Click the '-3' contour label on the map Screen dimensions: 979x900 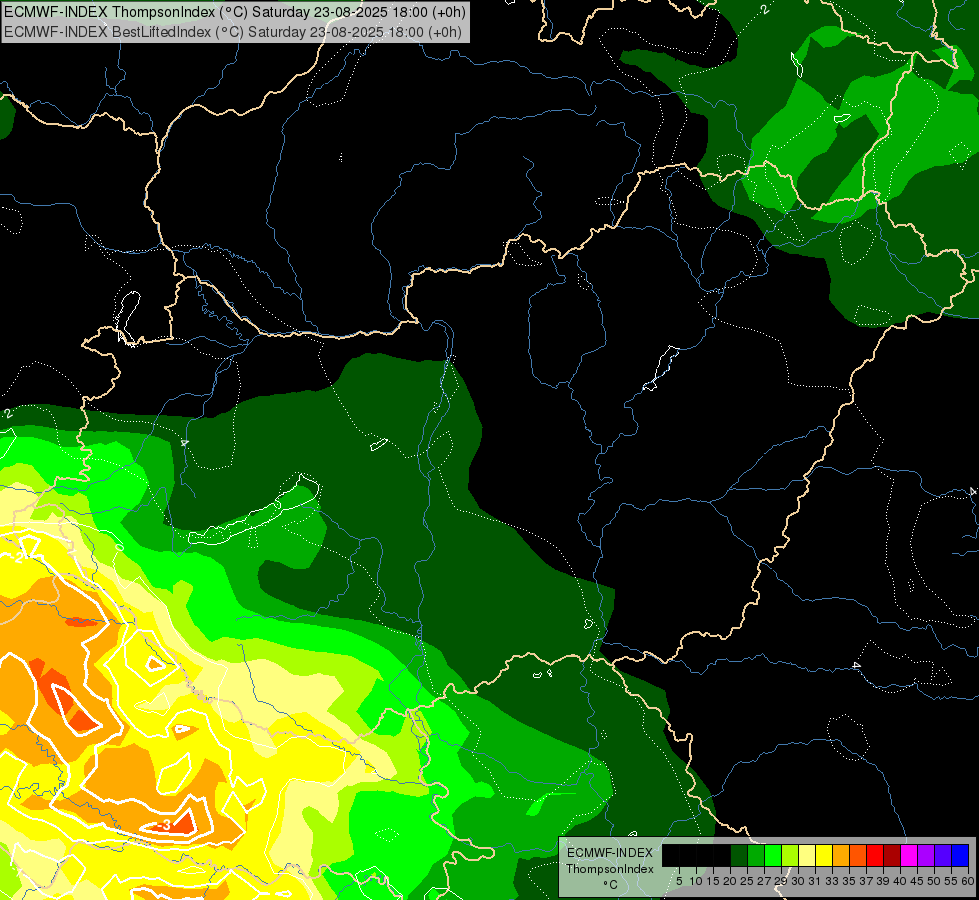point(164,825)
